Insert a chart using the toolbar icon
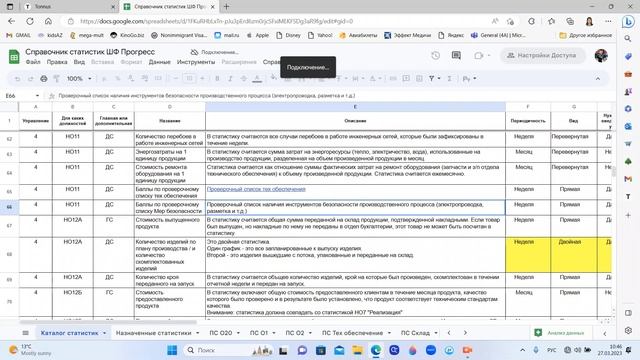The height and width of the screenshot is (360, 640). [x=419, y=78]
